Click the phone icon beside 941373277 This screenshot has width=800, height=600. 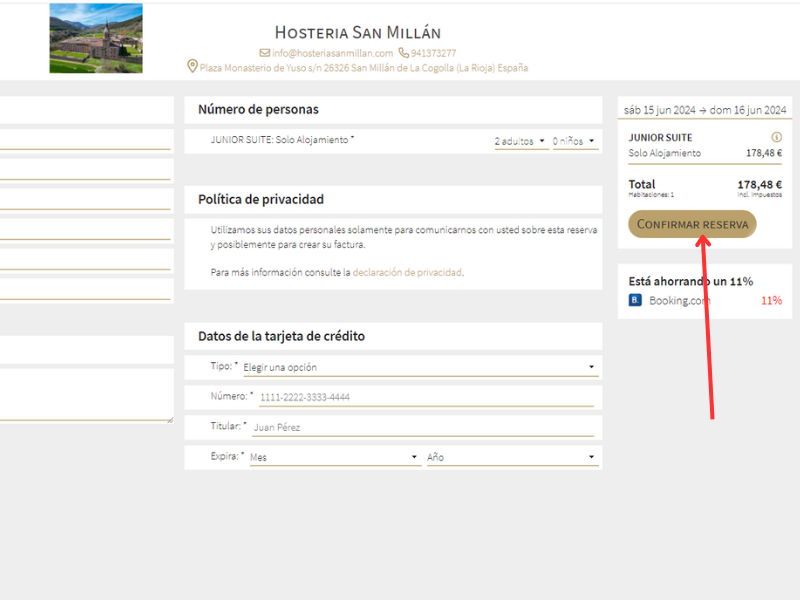[403, 53]
